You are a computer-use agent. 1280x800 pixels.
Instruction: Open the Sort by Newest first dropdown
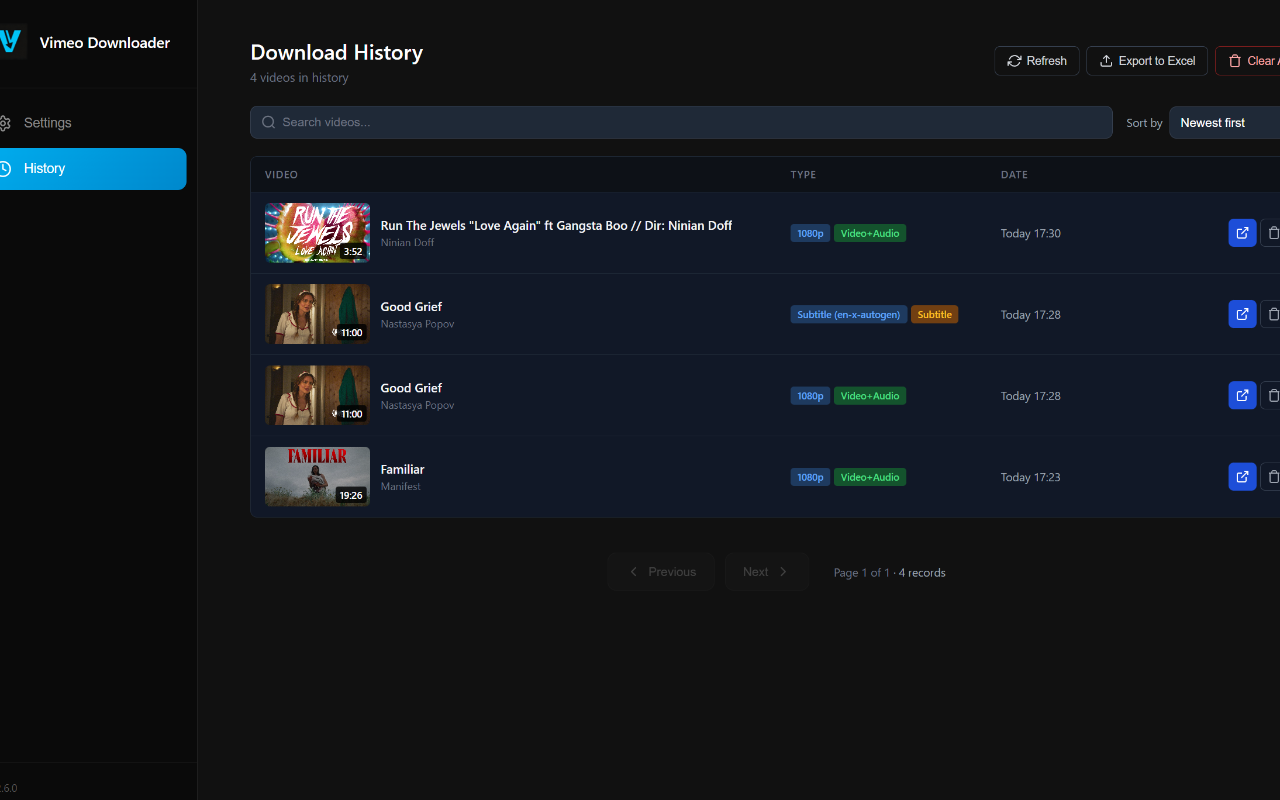click(1225, 123)
